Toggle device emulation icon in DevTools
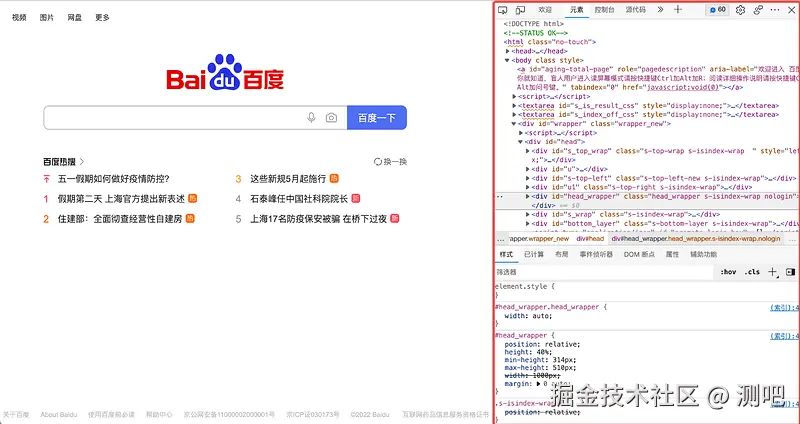The height and width of the screenshot is (424, 800). 520,10
